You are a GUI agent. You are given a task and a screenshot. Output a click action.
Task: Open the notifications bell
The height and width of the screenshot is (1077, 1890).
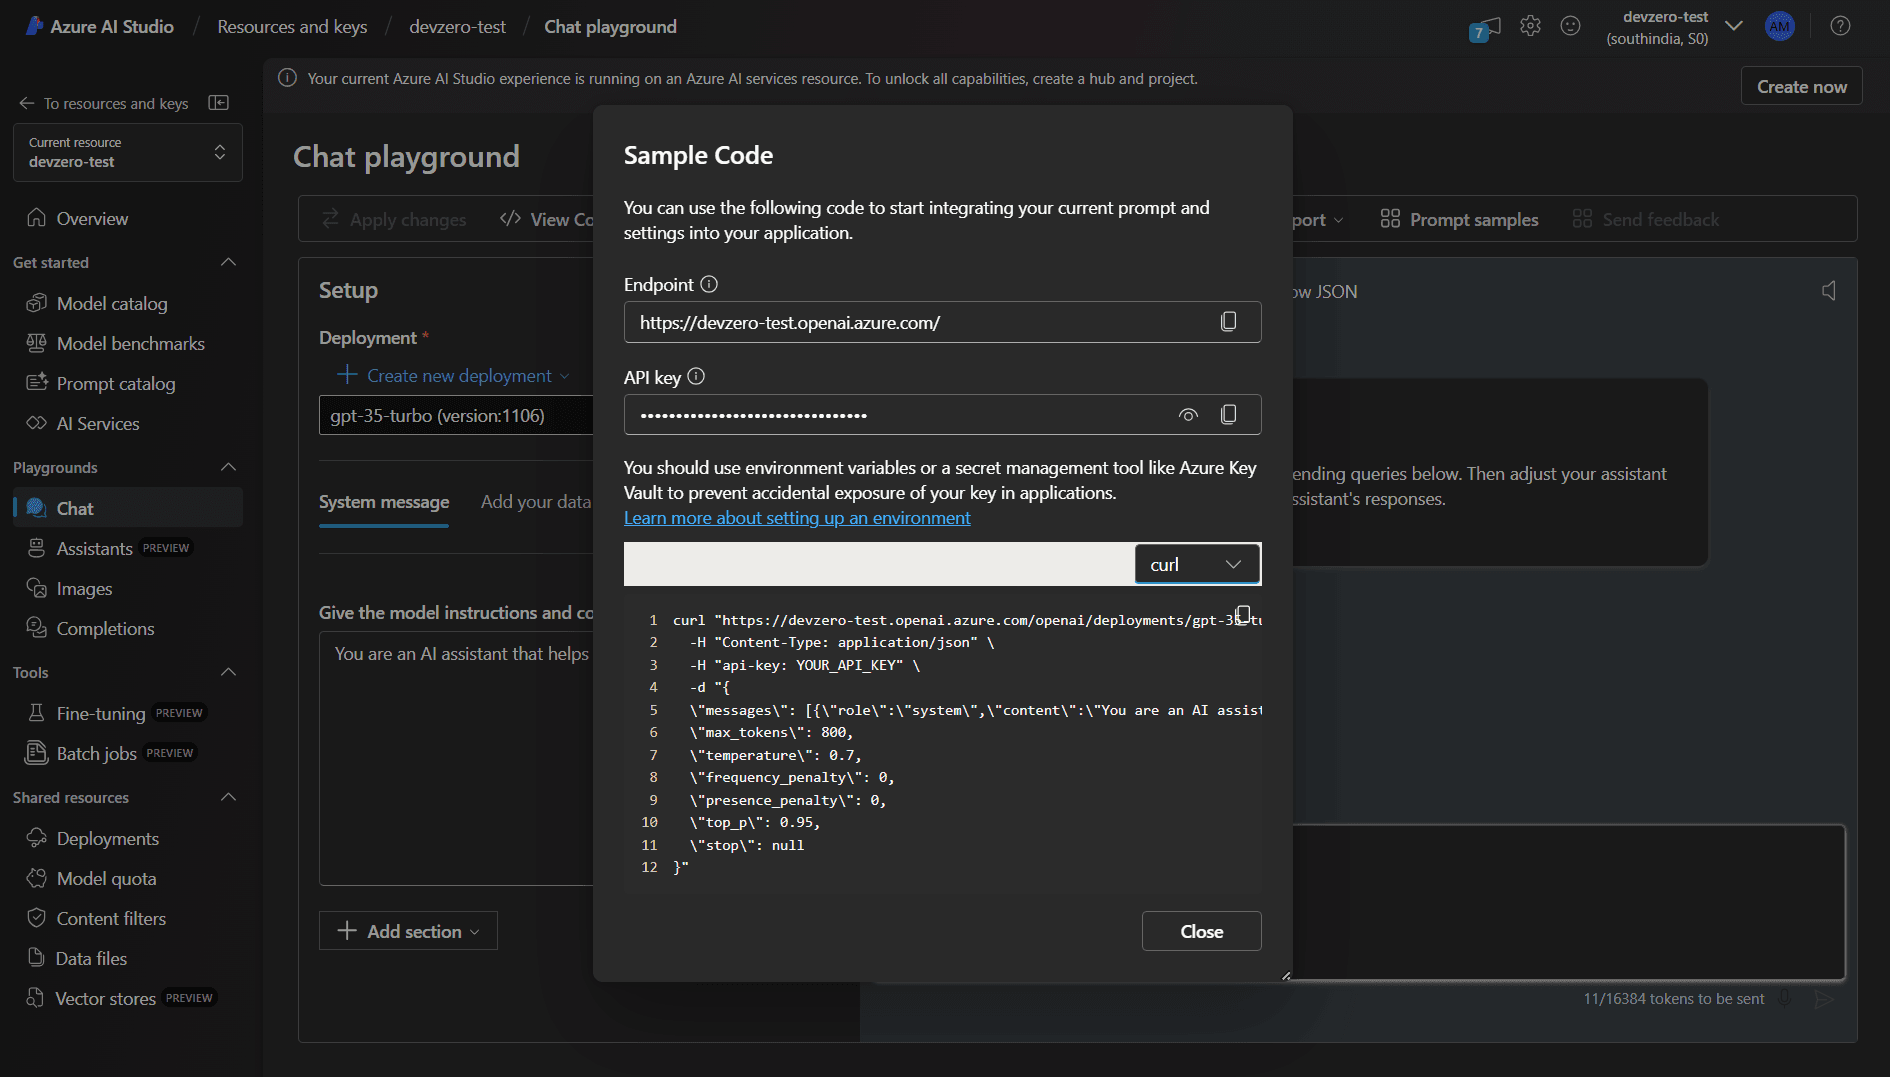point(1484,26)
